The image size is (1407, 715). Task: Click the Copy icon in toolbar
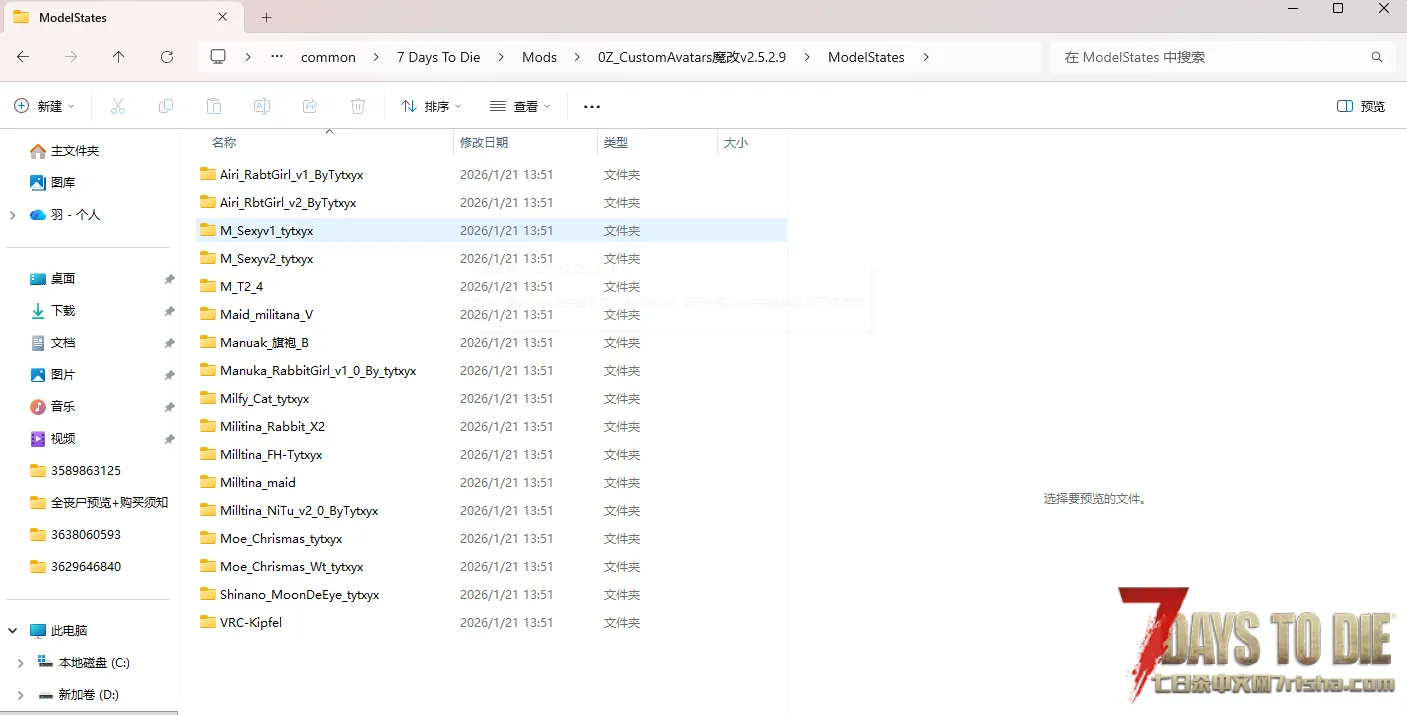(x=166, y=106)
